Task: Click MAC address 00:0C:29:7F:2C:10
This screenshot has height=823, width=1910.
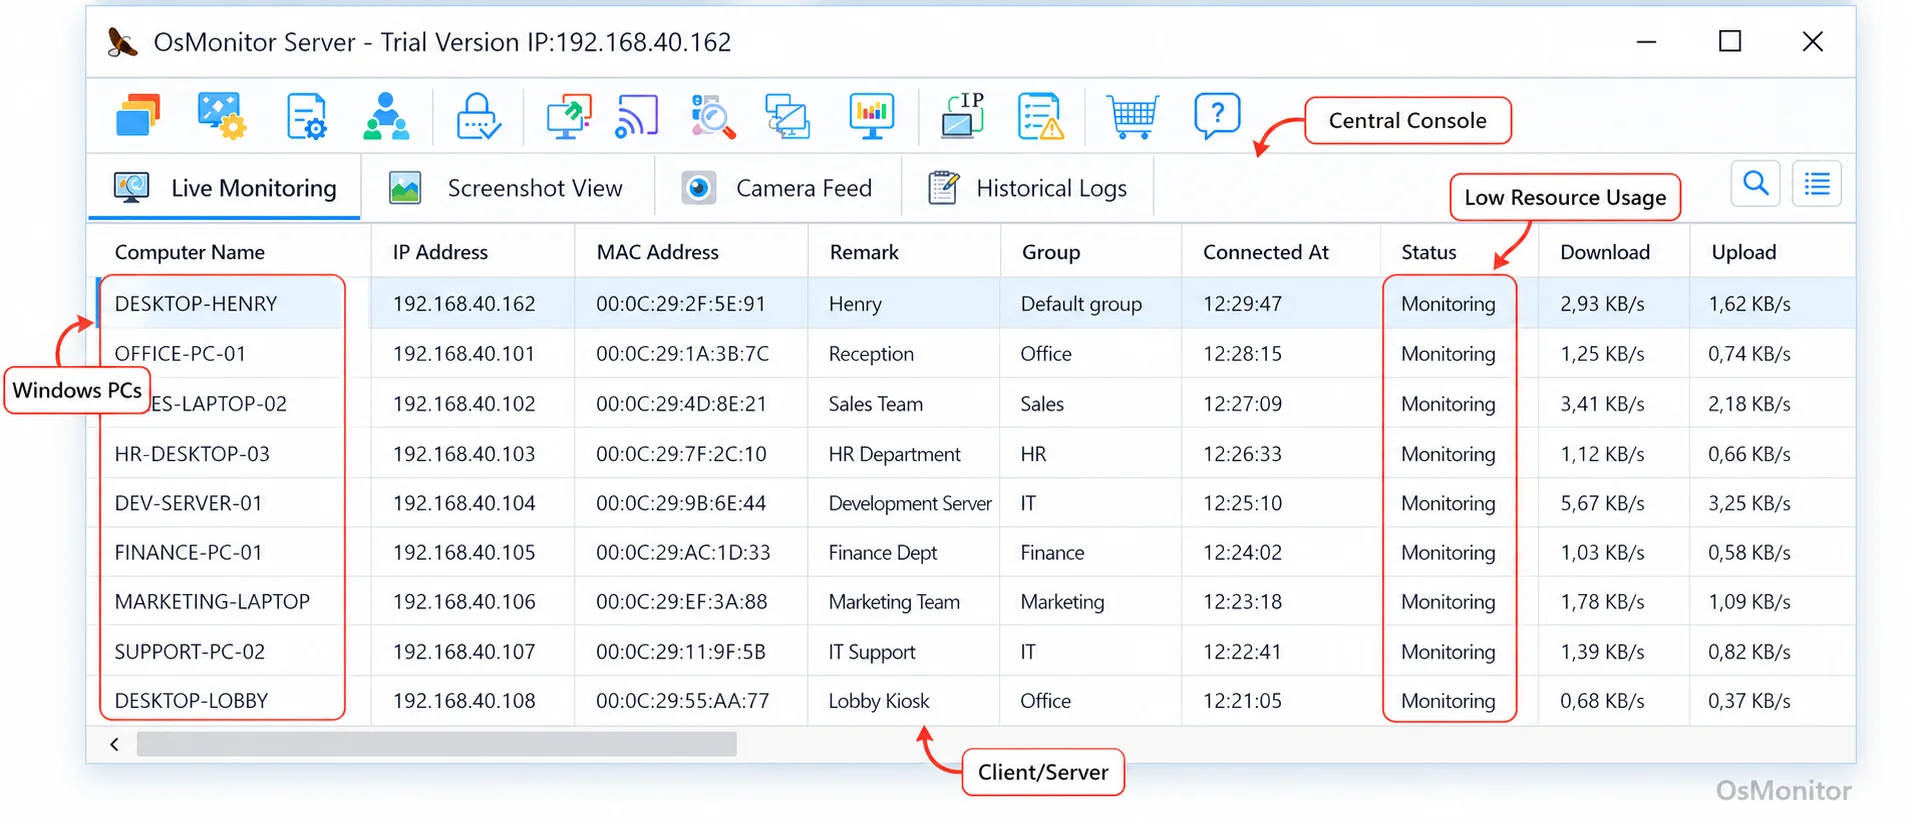Action: coord(681,454)
